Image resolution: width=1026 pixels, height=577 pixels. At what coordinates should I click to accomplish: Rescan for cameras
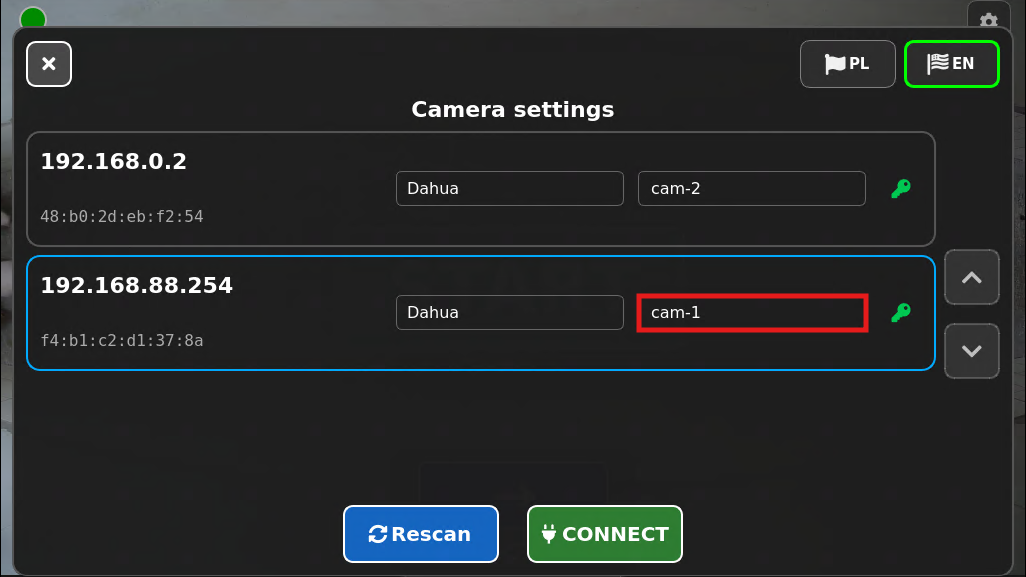click(421, 534)
